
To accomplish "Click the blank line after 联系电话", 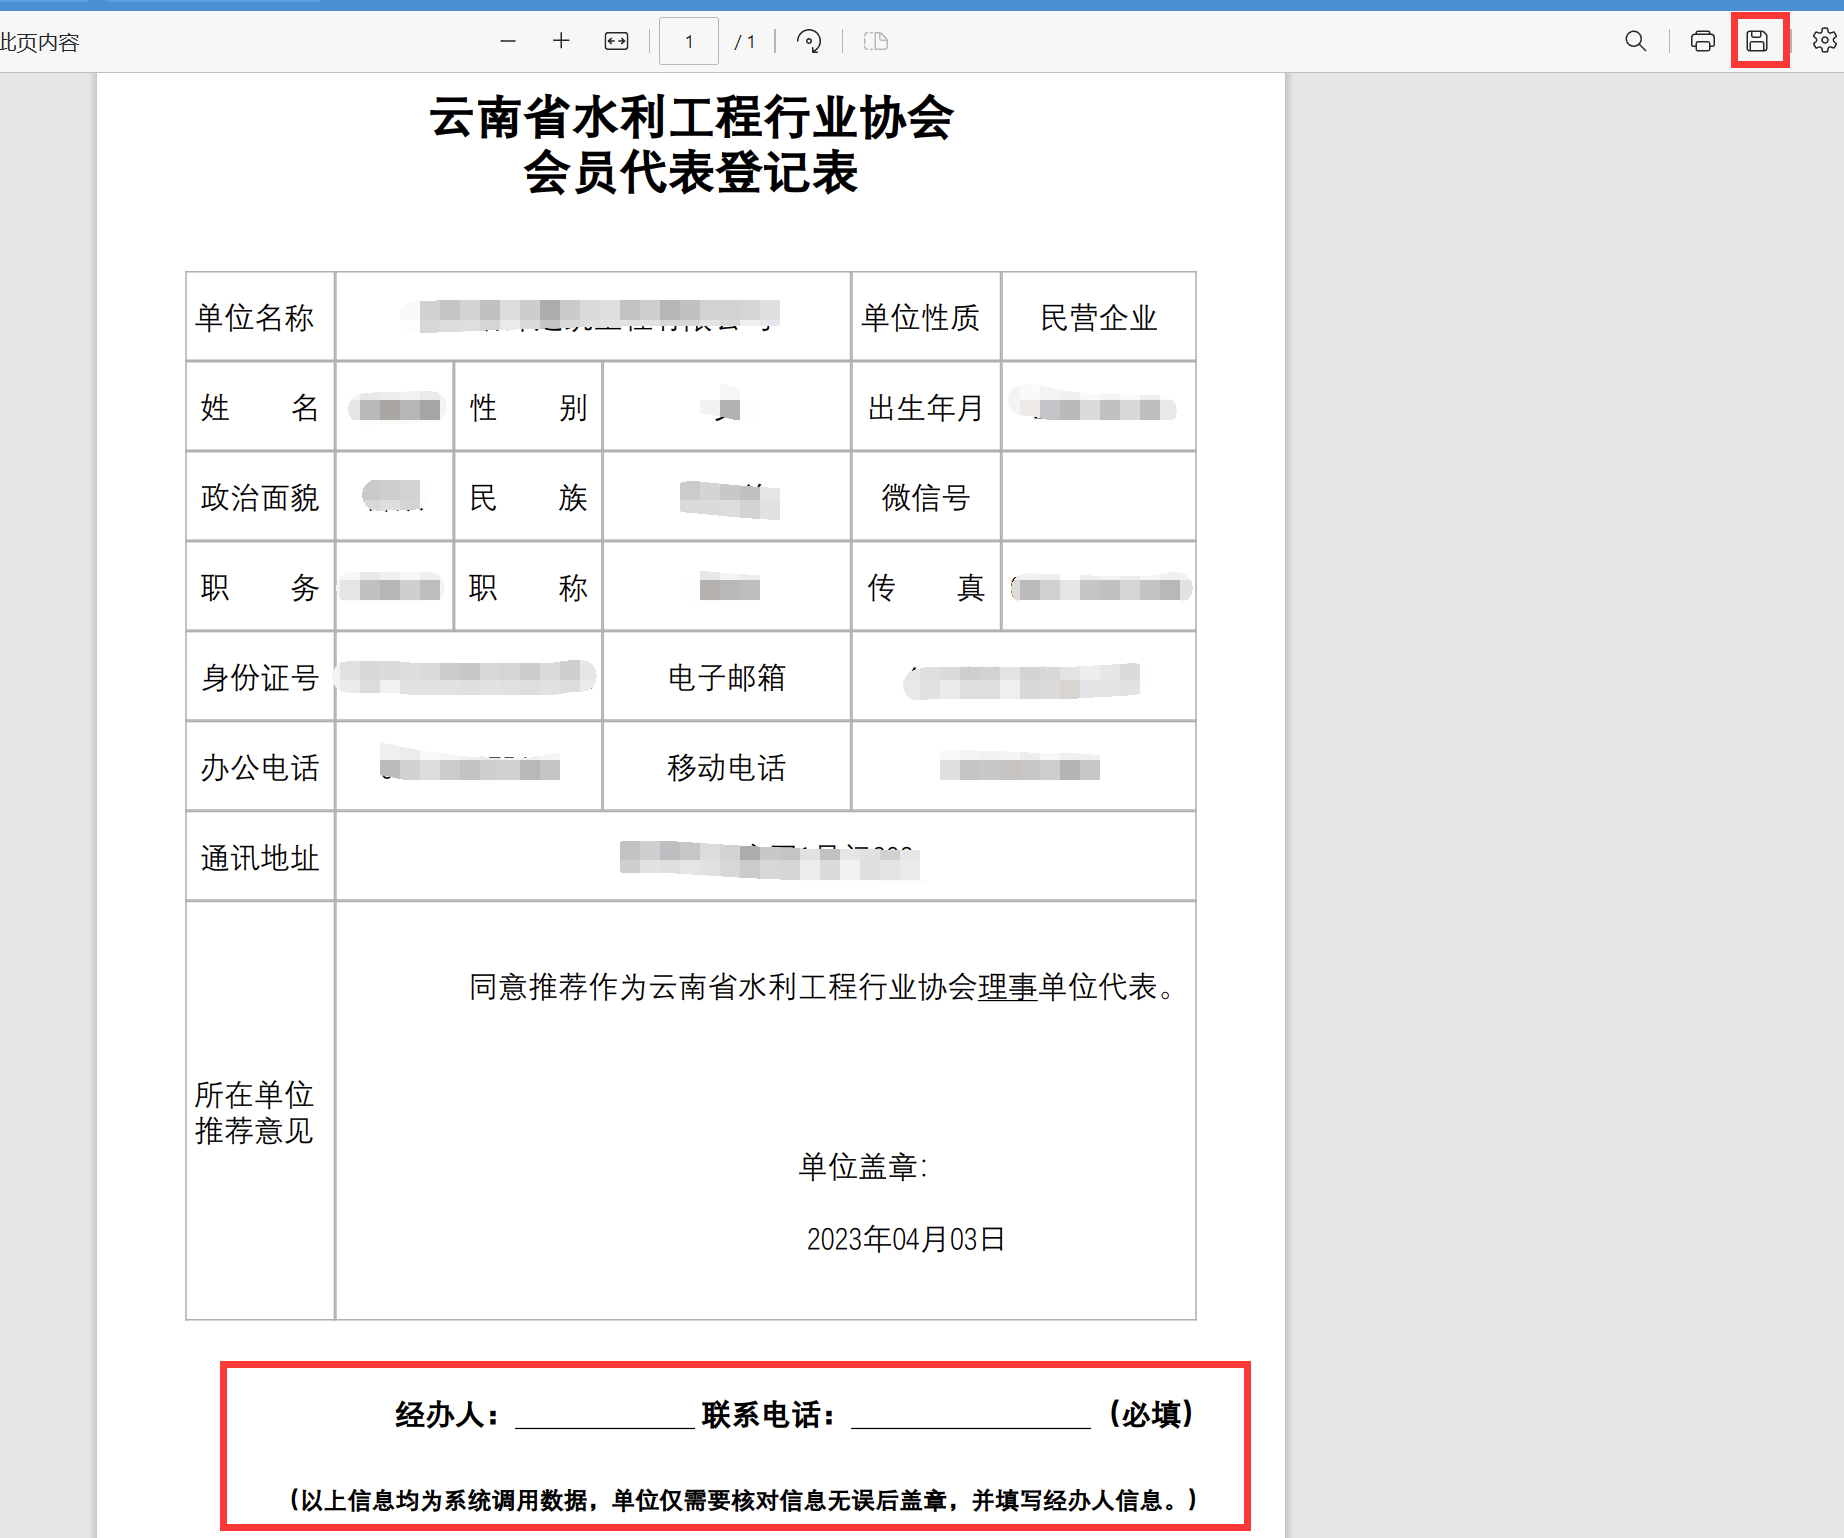I will pos(970,1414).
